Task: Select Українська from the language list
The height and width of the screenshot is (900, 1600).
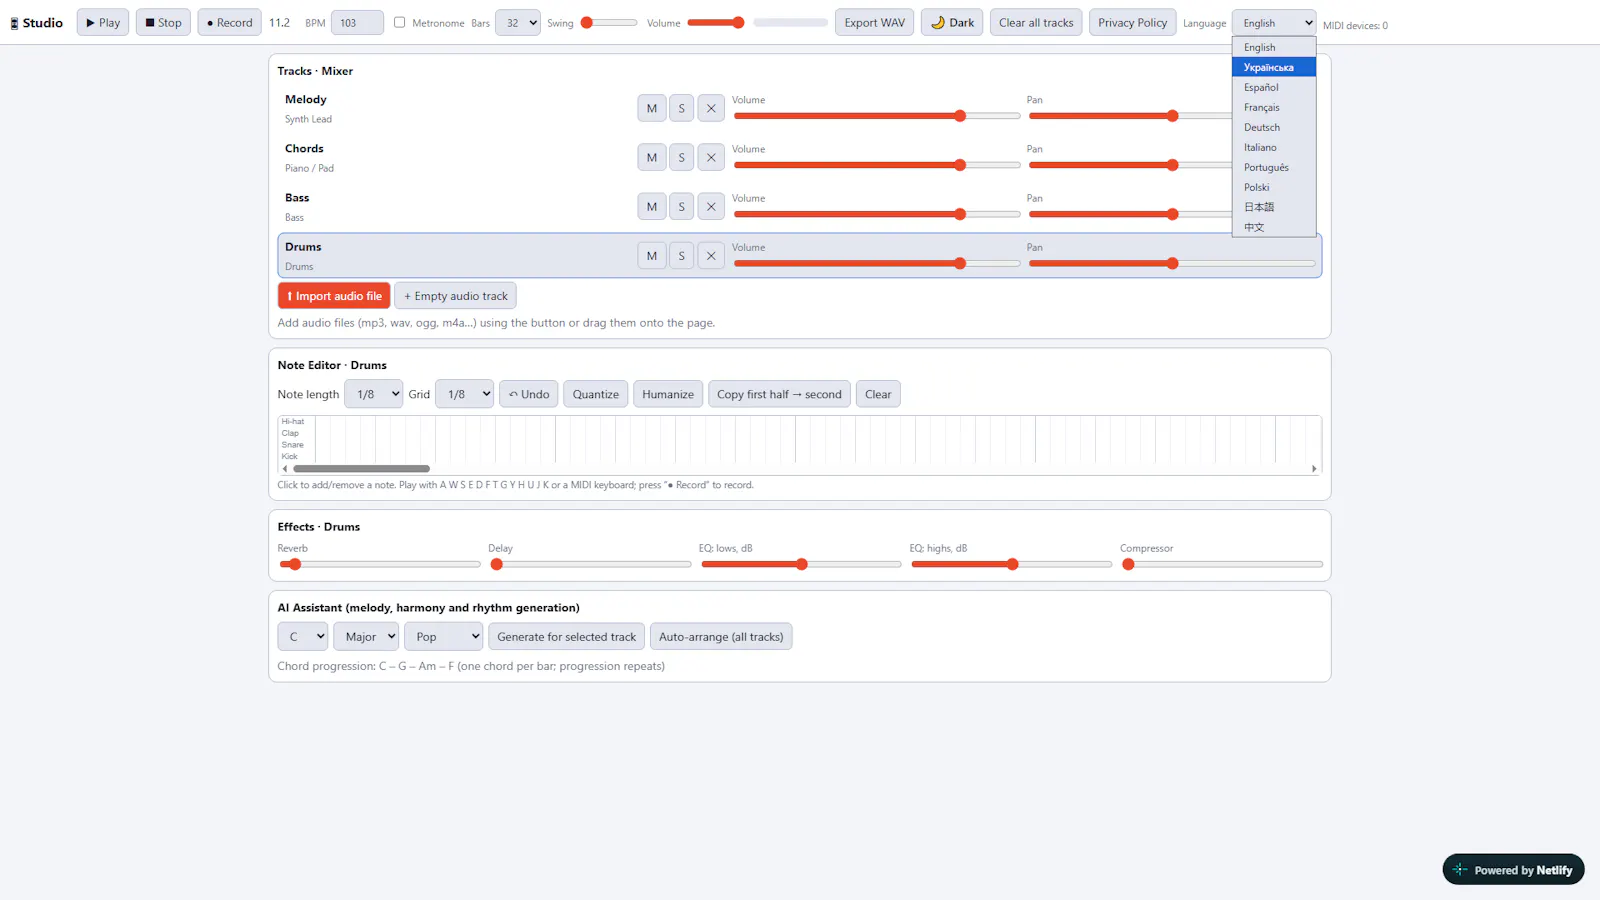Action: coord(1274,67)
